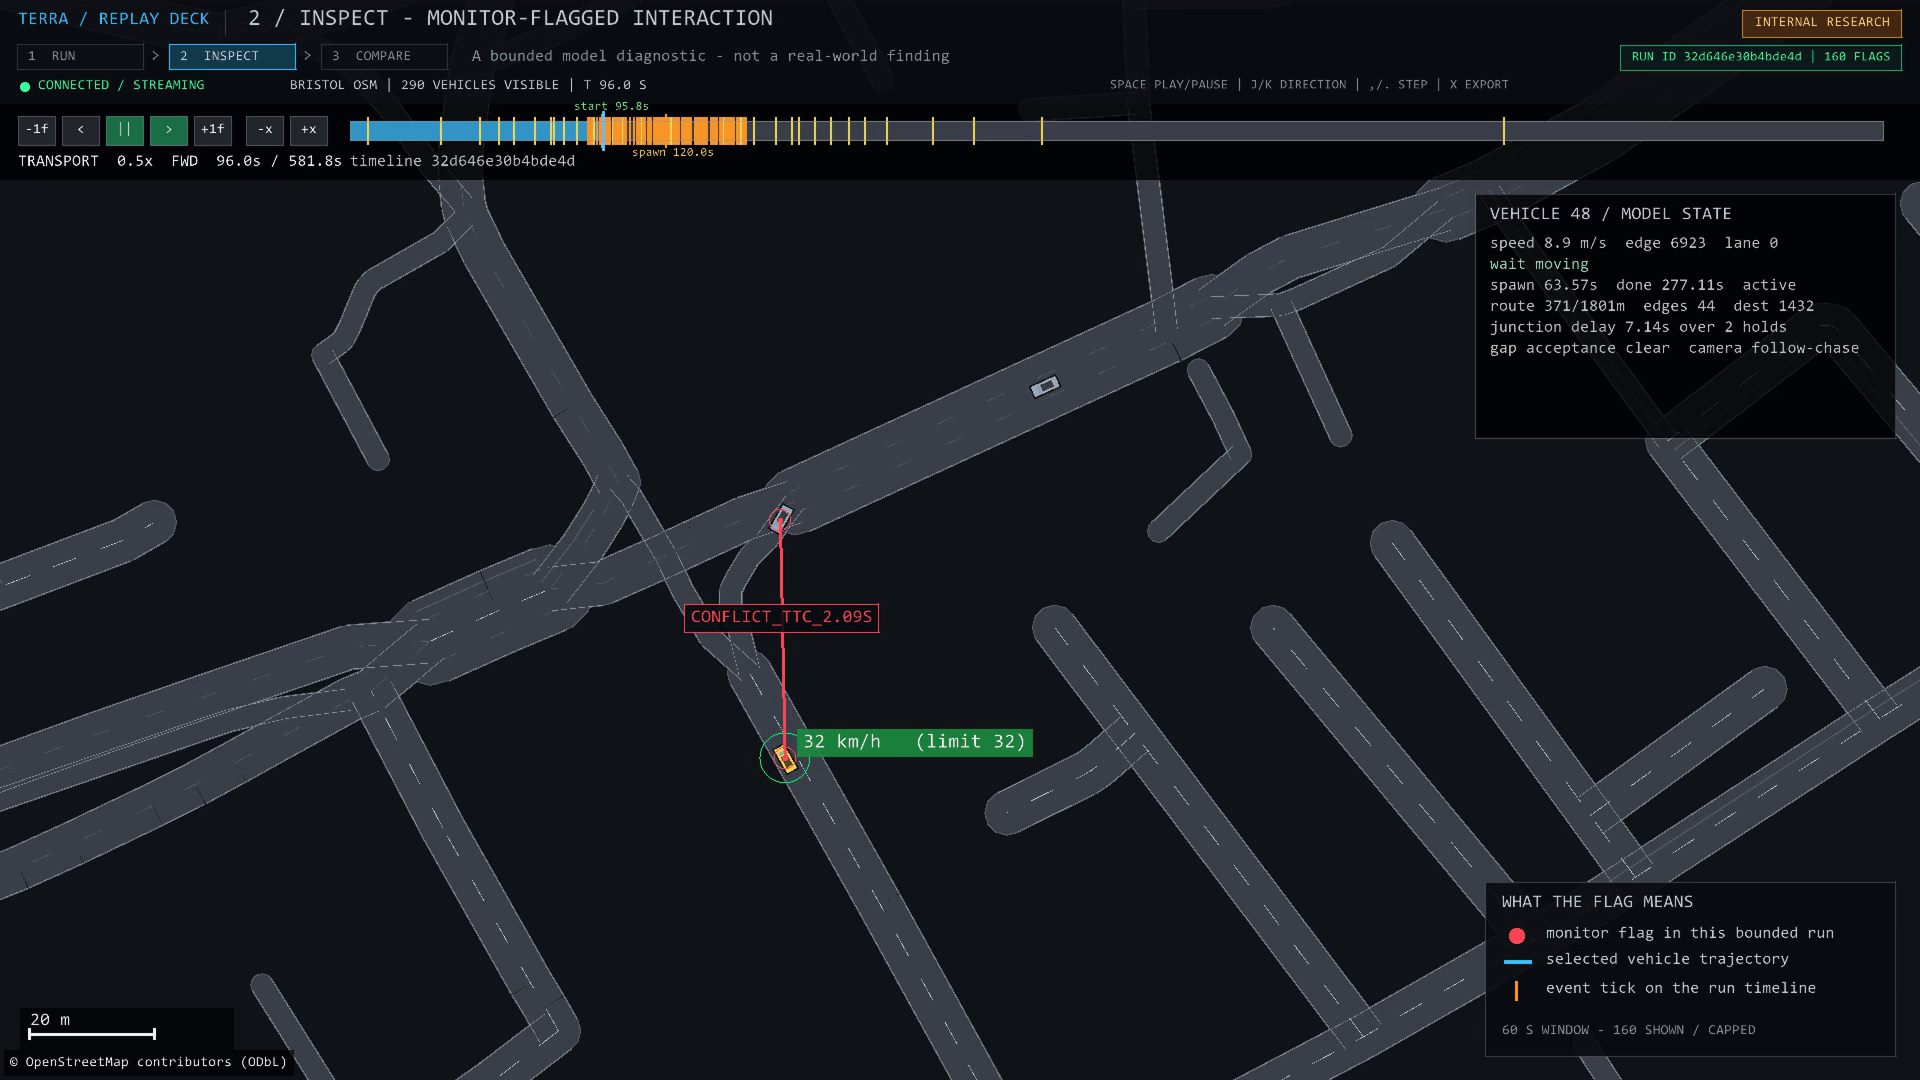1920x1080 pixels.
Task: Click the 290 VEHICLES VISIBLE status text
Action: 480,85
